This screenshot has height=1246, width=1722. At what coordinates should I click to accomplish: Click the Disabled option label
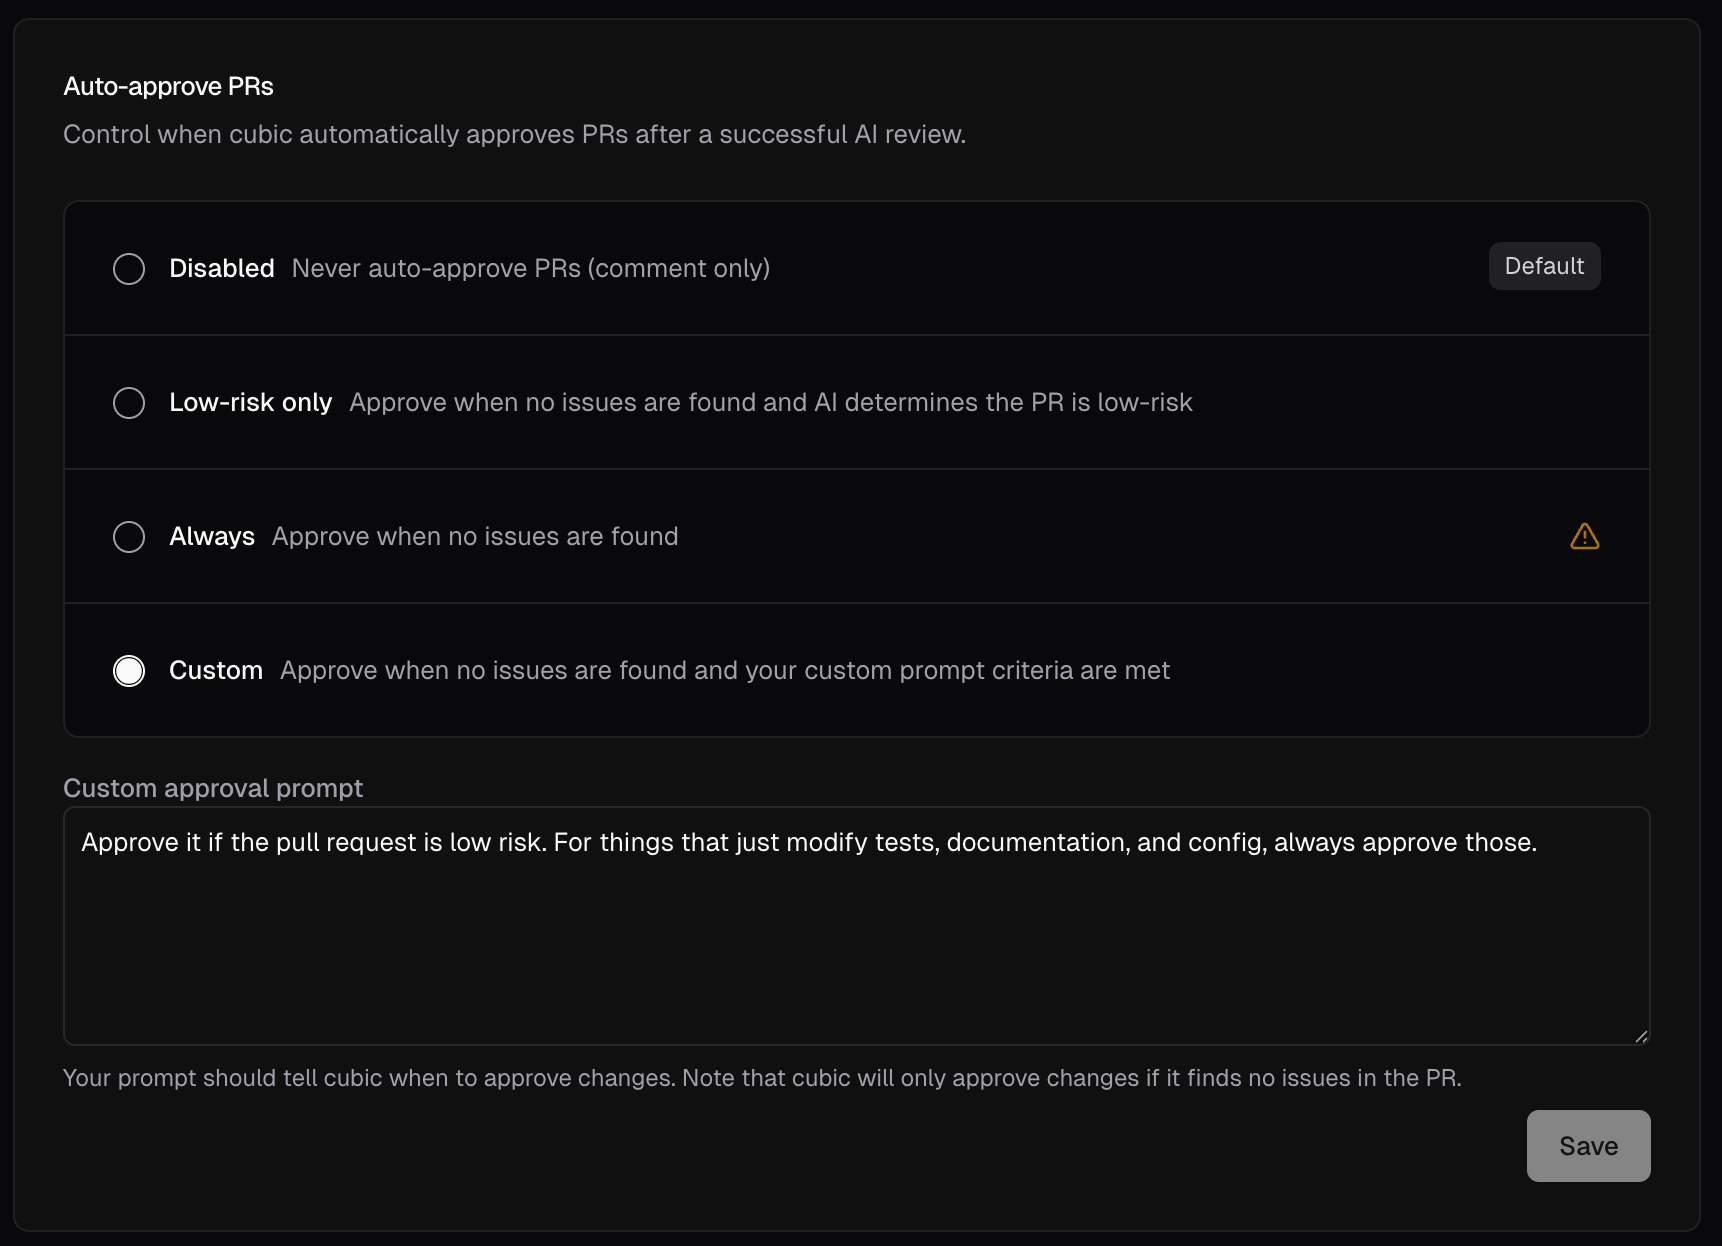click(221, 268)
